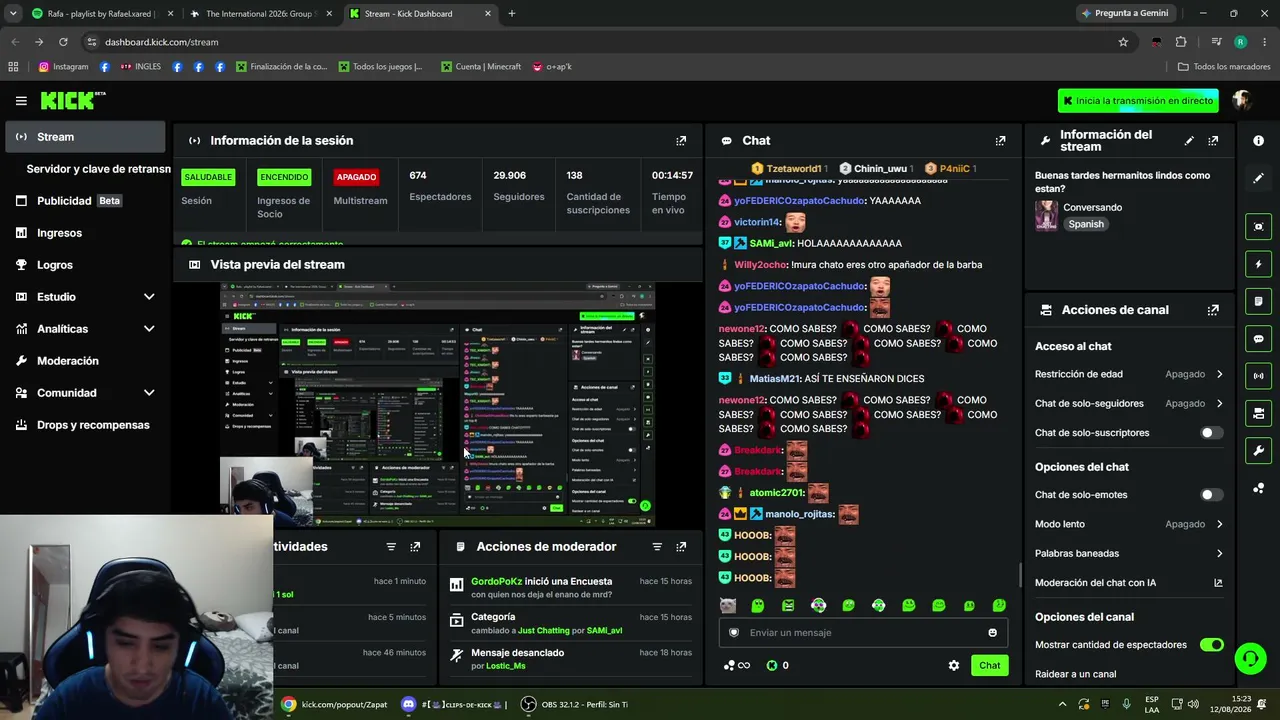Screen dimensions: 1280x720
Task: Open filter options for the activities panel
Action: pyautogui.click(x=391, y=547)
